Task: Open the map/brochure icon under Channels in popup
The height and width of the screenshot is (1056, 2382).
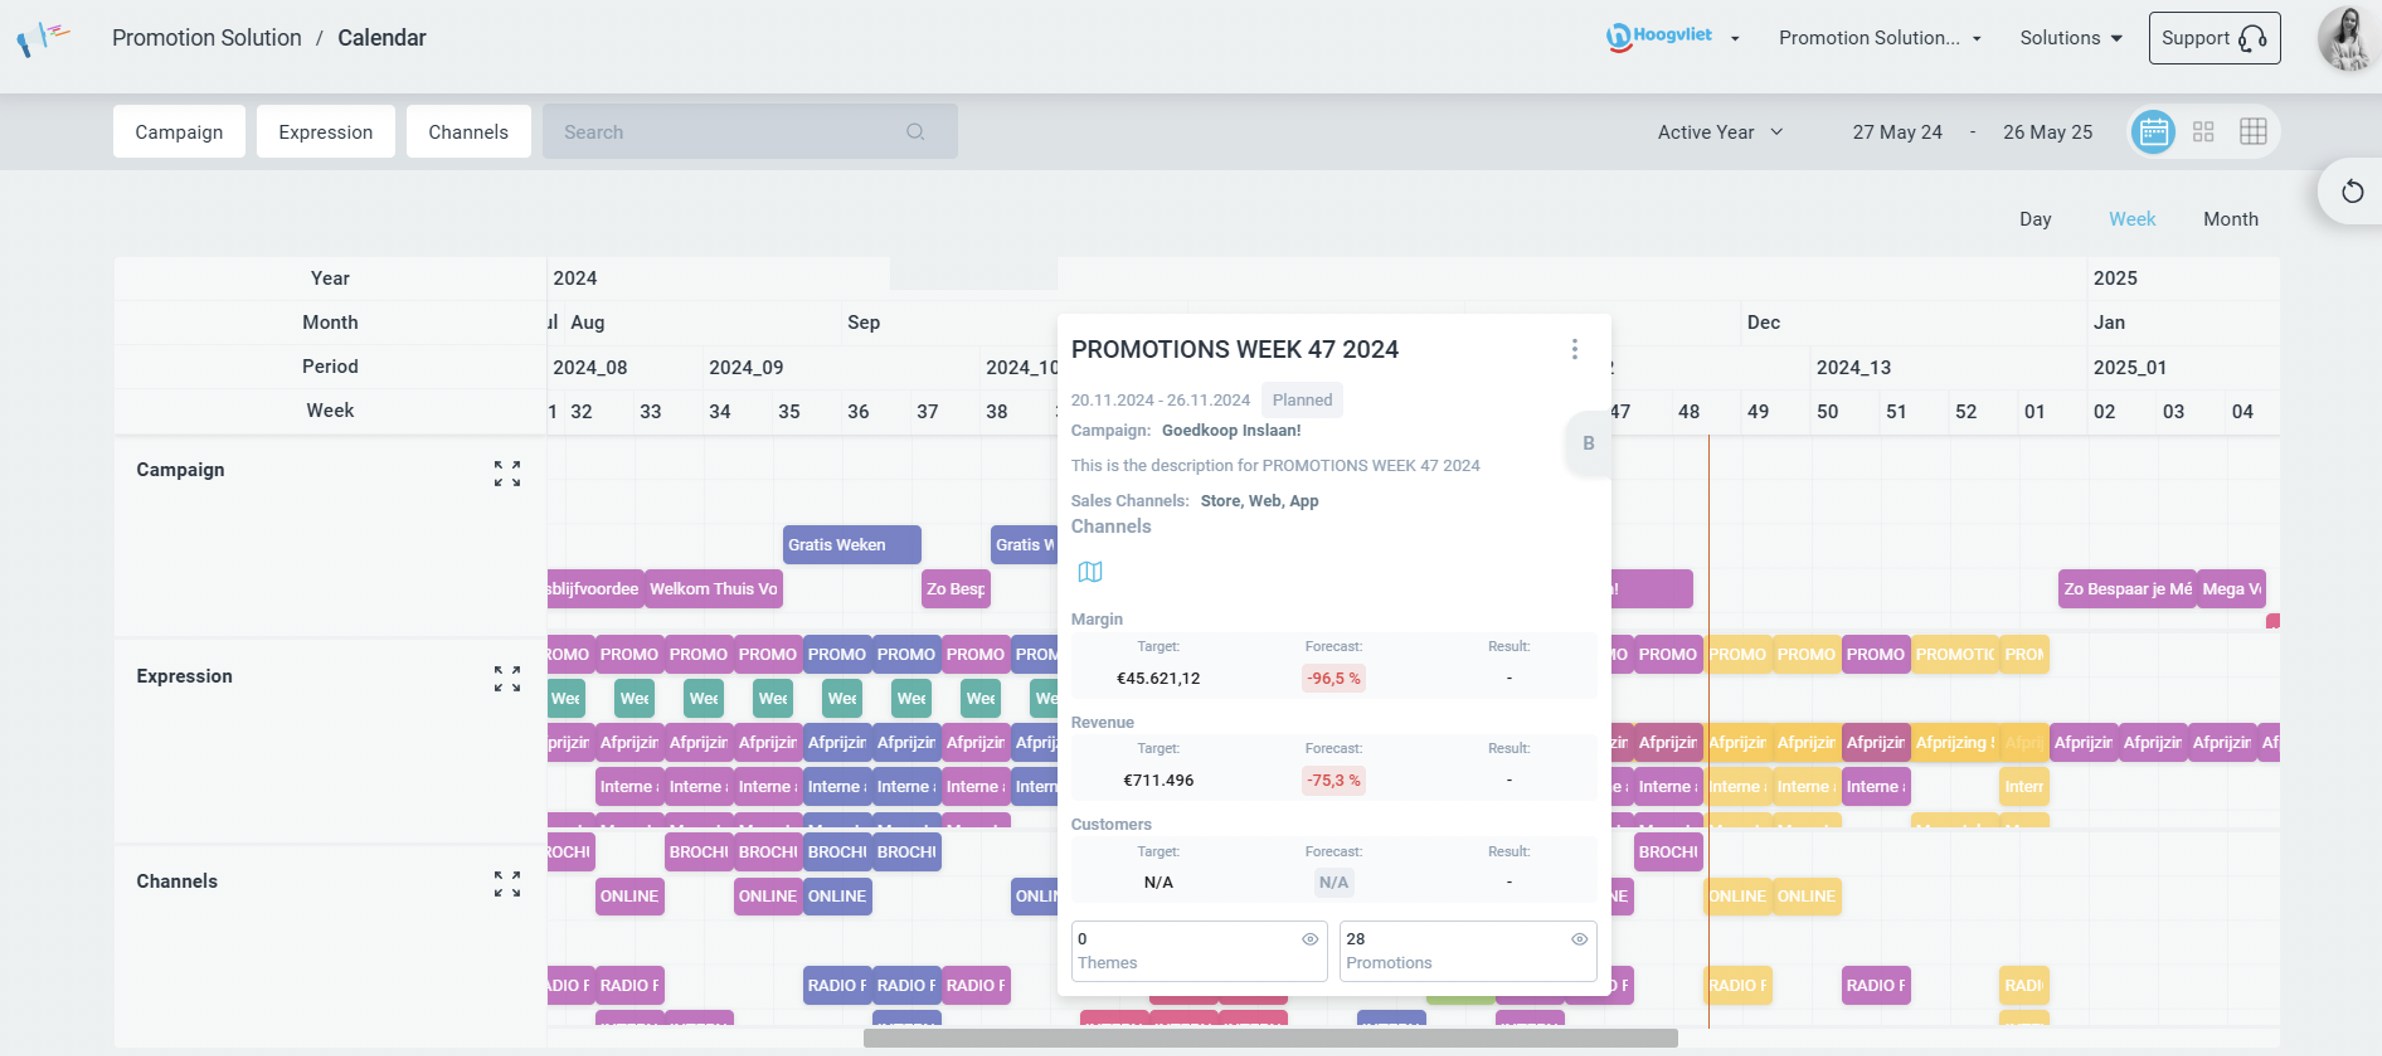Action: point(1090,571)
